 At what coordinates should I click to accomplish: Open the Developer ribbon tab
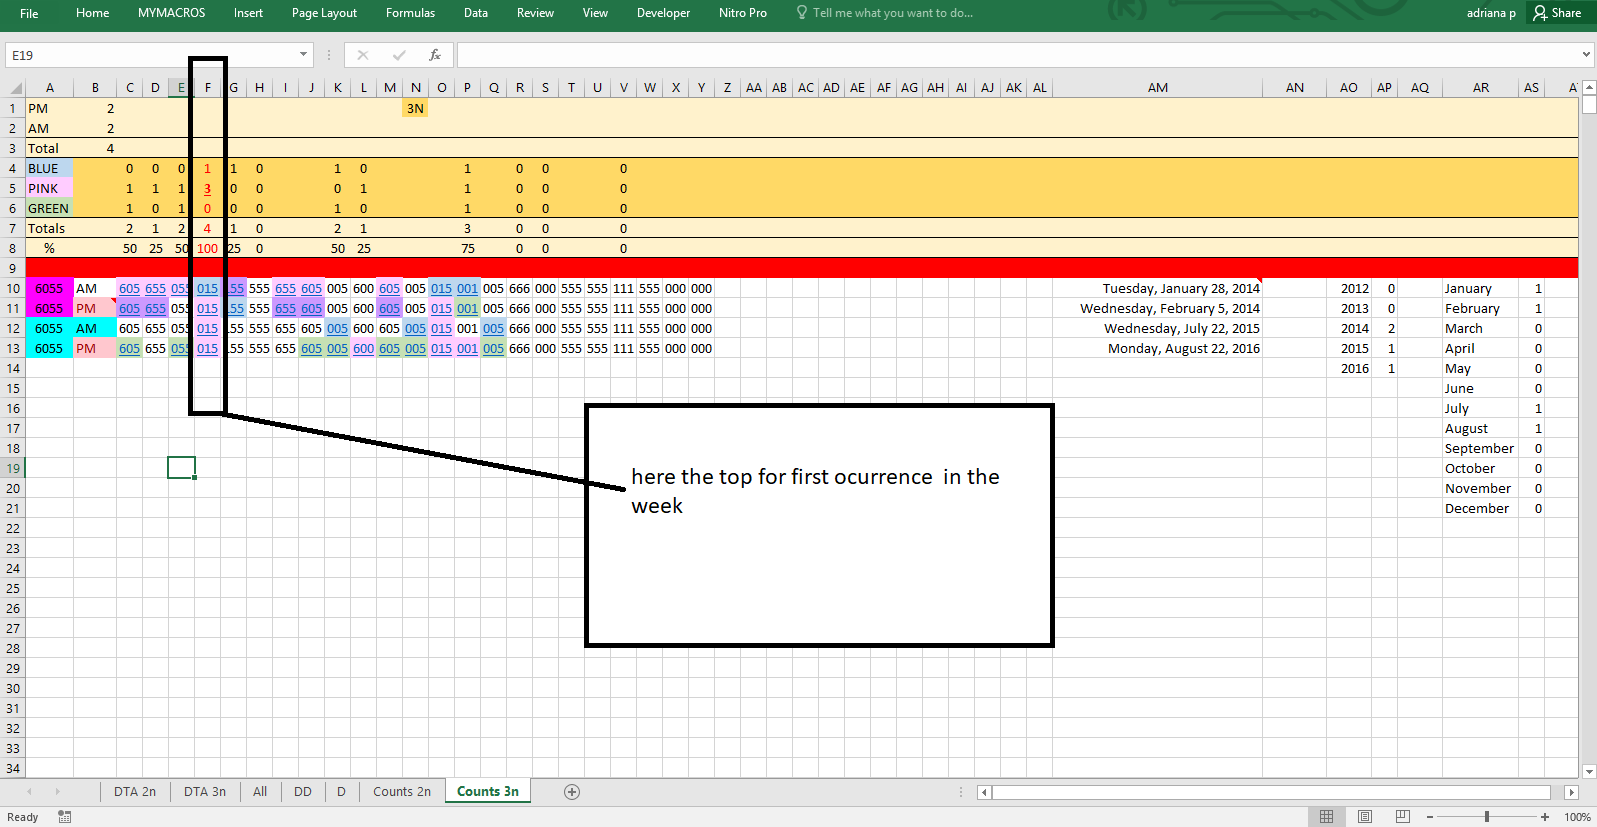click(663, 13)
